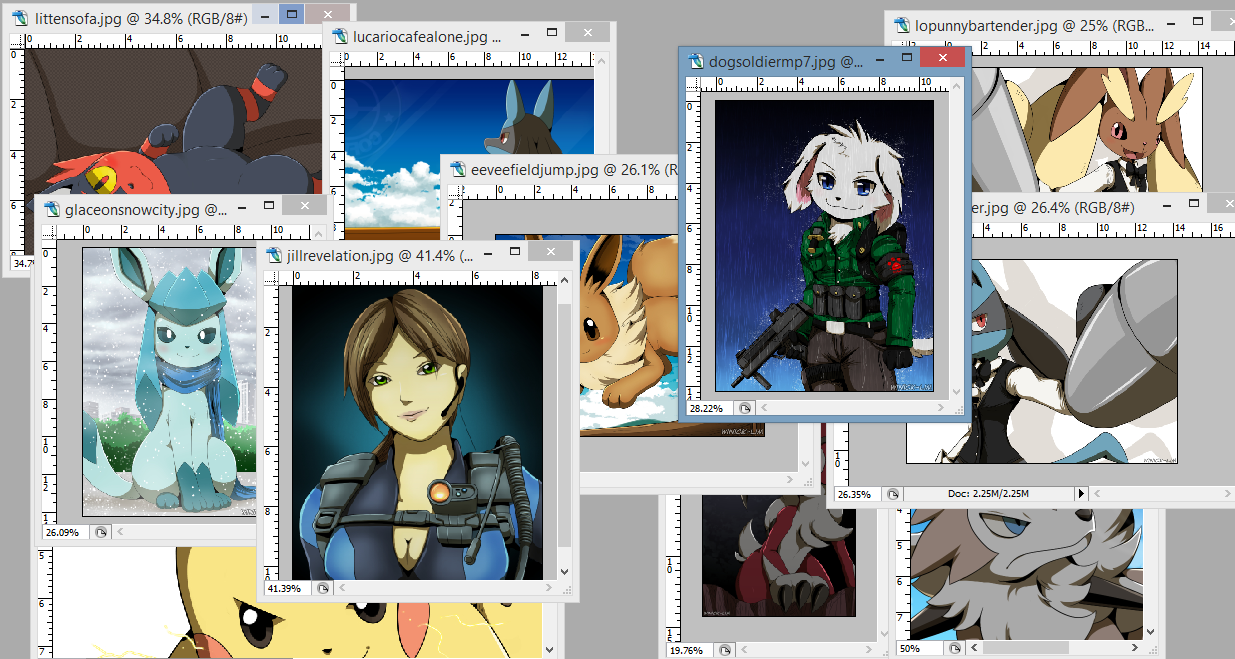Bring the glaceonsnowcity.jpg window forward by its title
1235x659 pixels.
[x=146, y=210]
